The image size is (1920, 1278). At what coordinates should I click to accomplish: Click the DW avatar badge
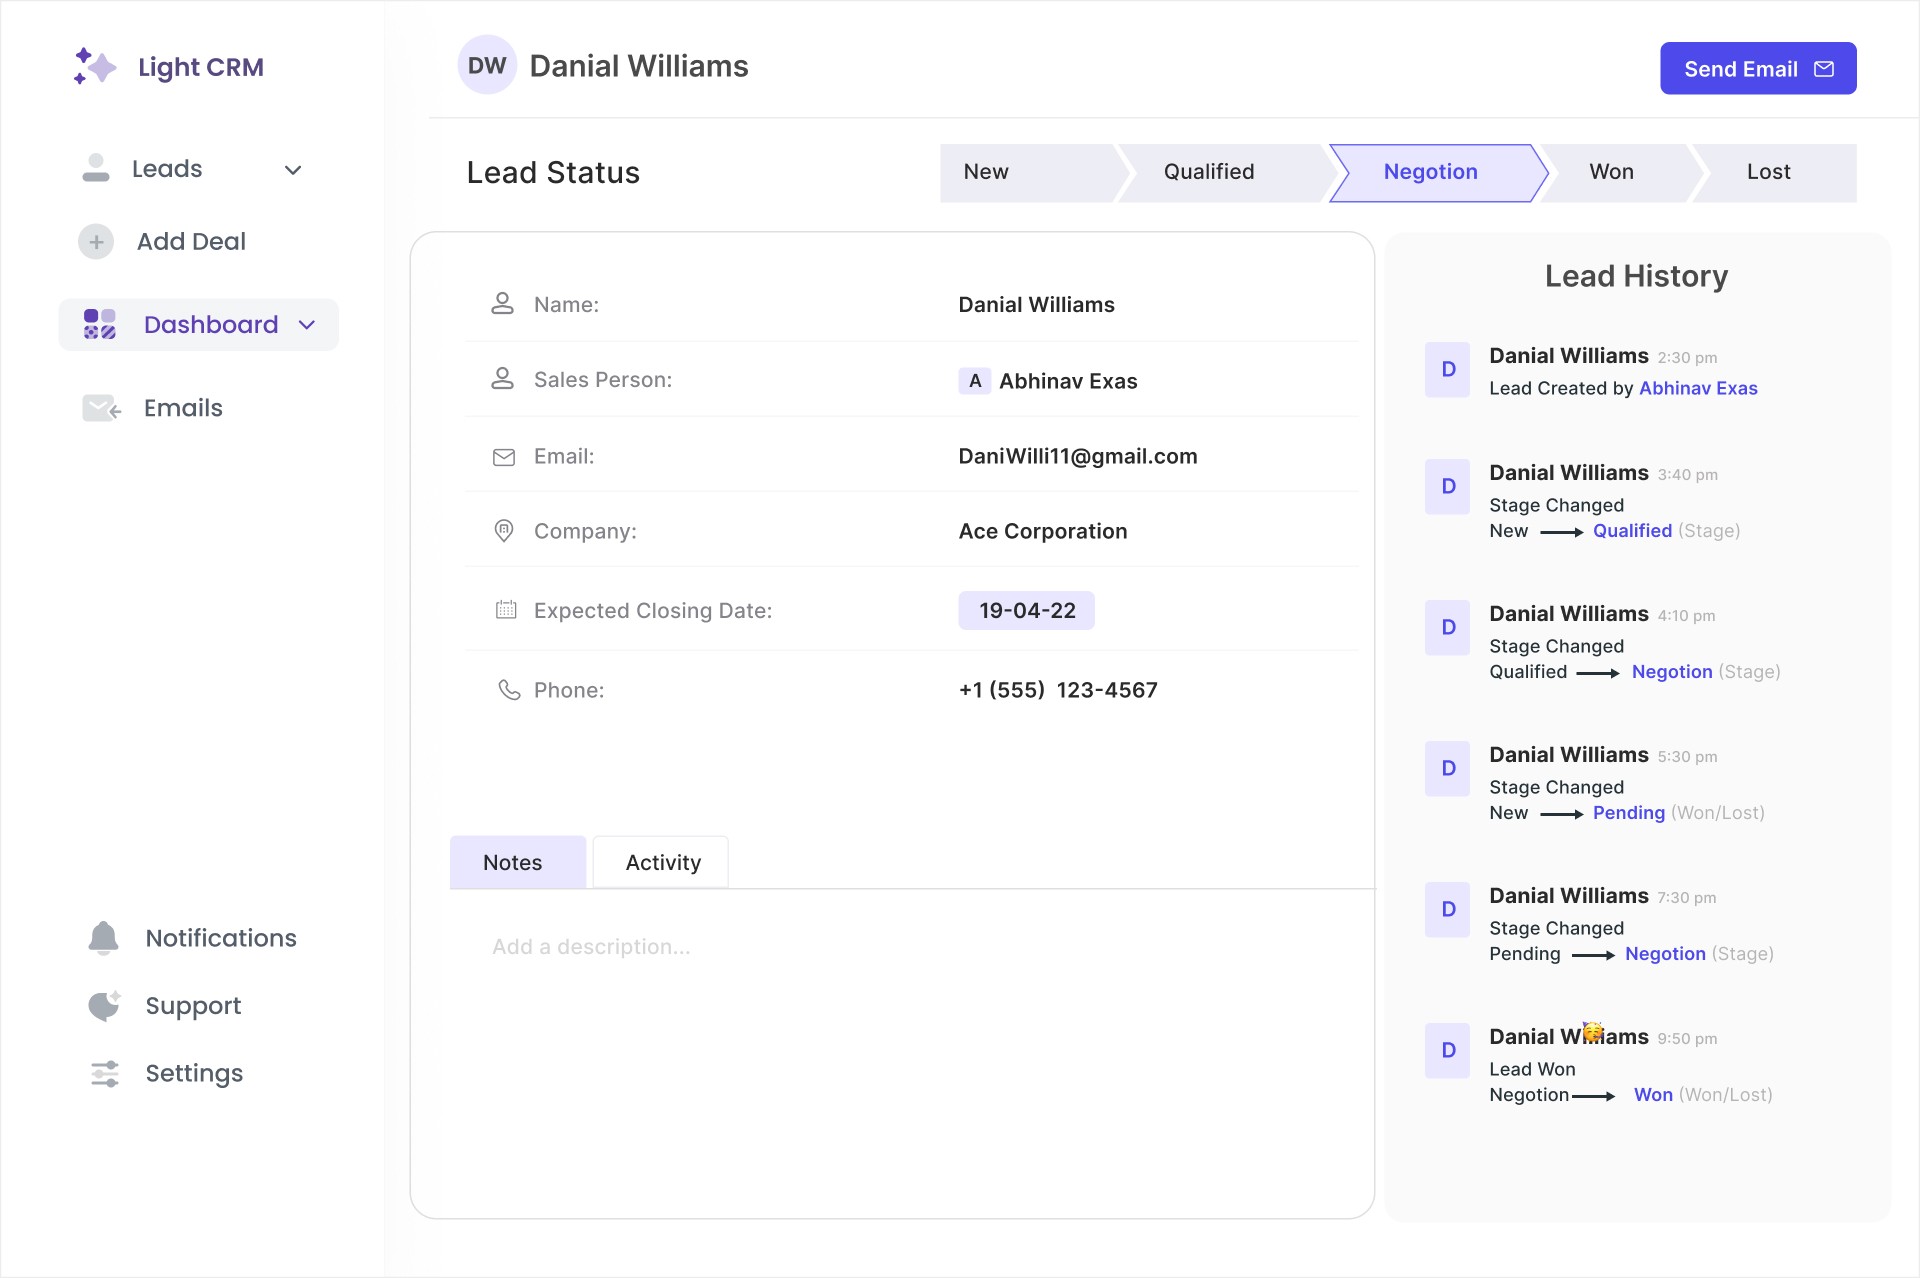[487, 66]
